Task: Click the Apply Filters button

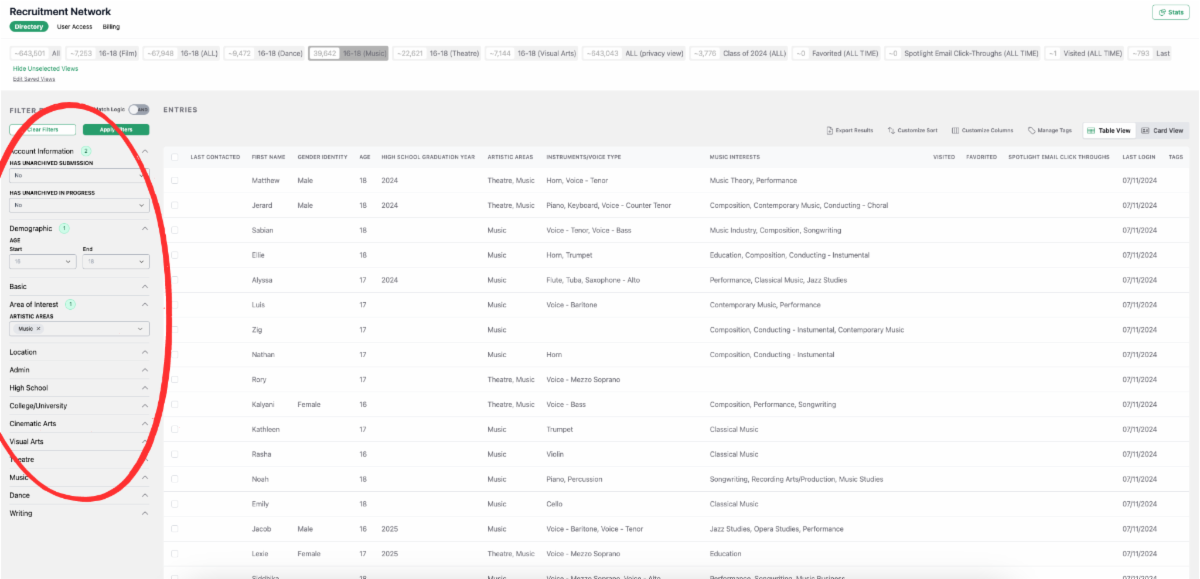Action: tap(115, 130)
